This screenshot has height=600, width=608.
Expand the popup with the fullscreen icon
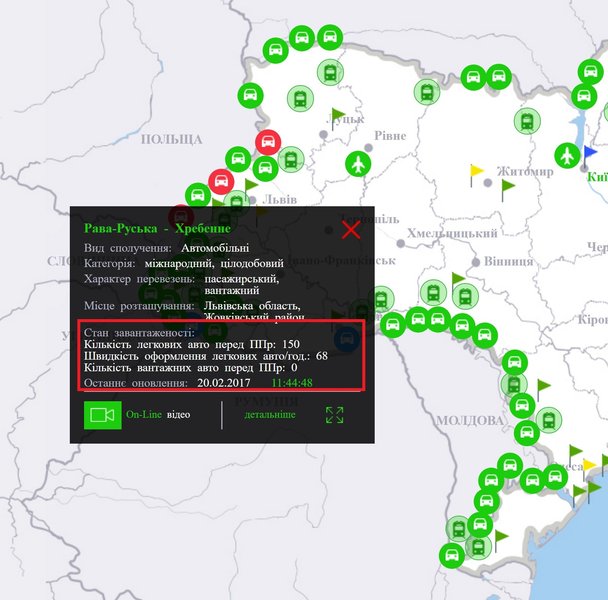click(335, 415)
